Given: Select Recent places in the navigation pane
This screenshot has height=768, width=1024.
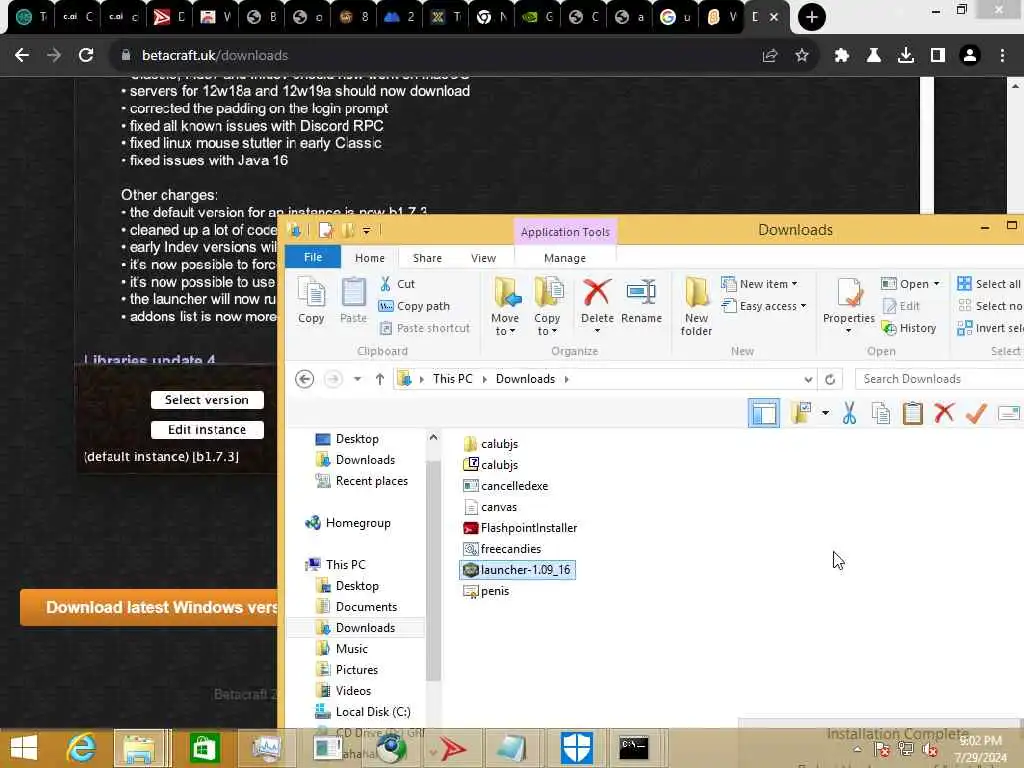Looking at the screenshot, I should click(362, 481).
